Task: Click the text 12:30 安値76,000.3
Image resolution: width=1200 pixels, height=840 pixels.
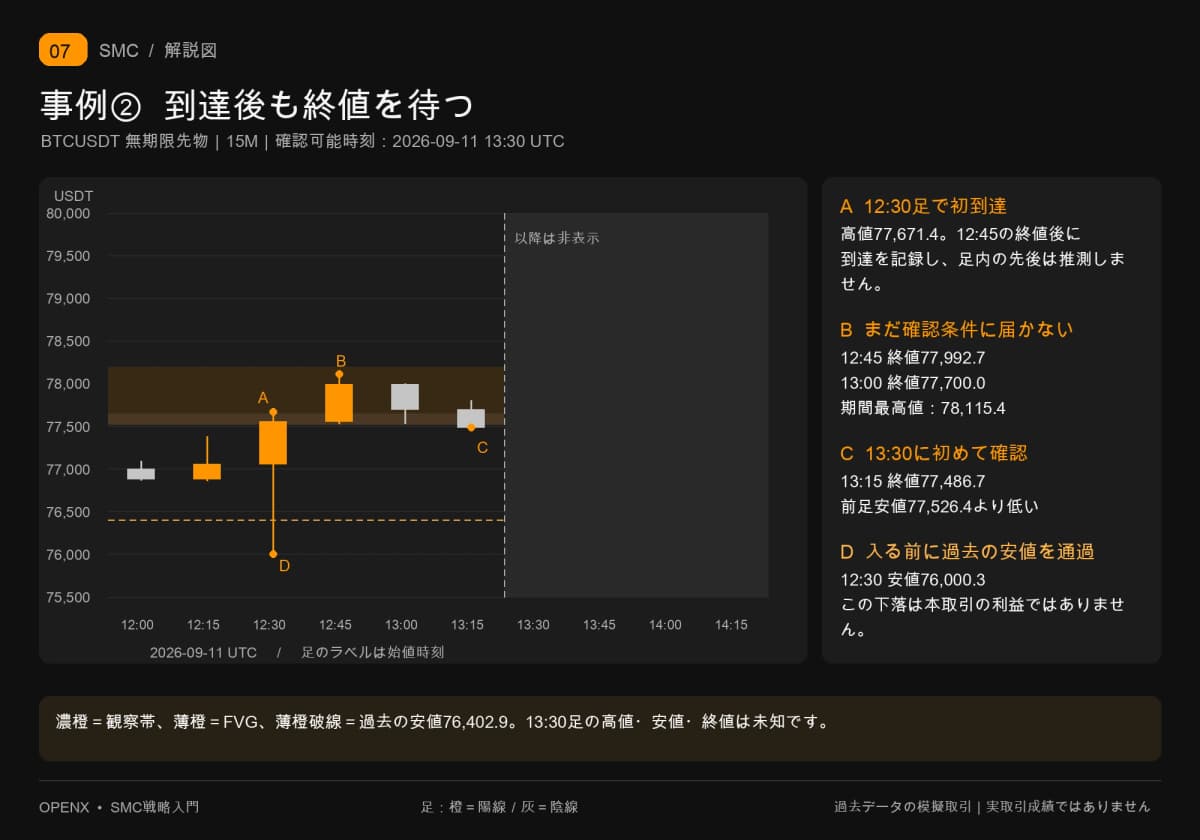Action: click(x=913, y=579)
